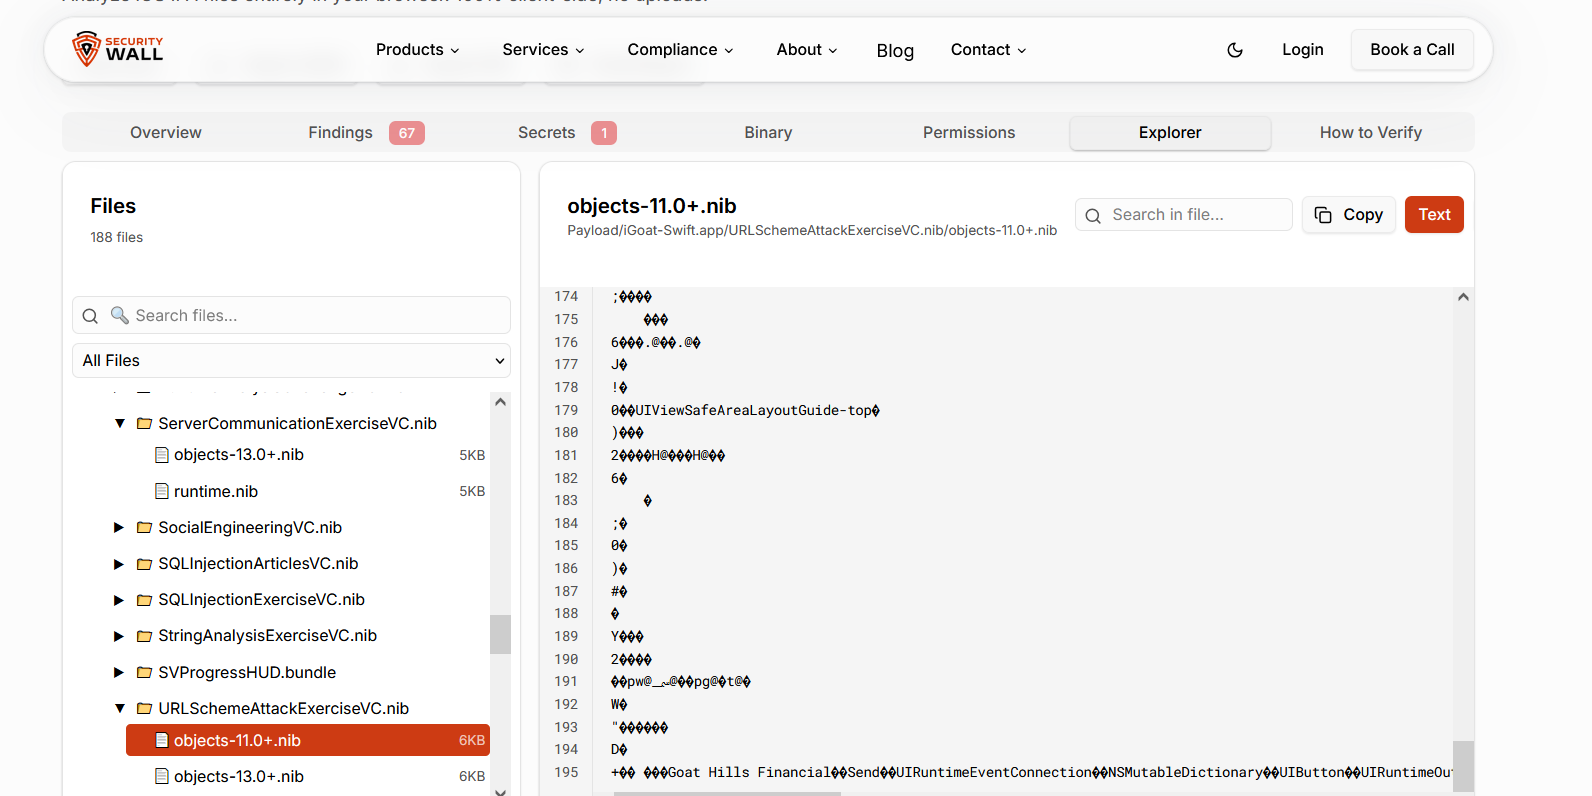Click the file tree scrollbar thumb
This screenshot has width=1592, height=796.
pos(500,634)
